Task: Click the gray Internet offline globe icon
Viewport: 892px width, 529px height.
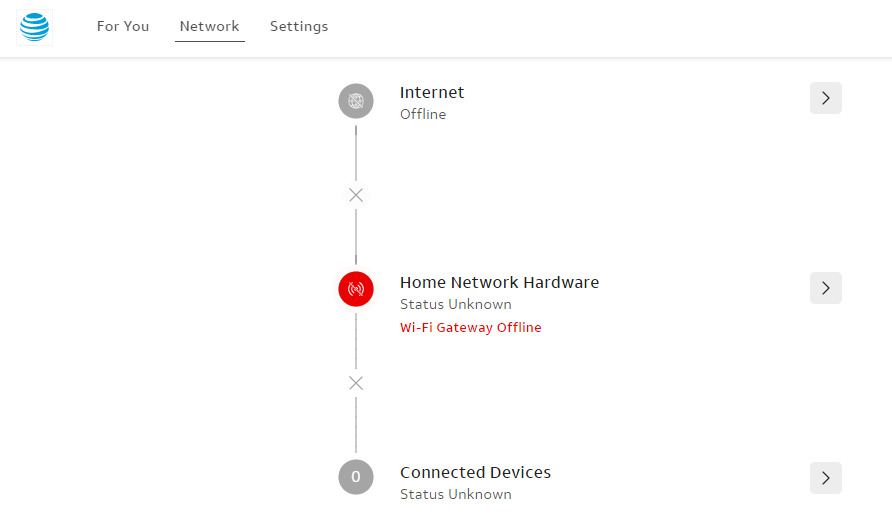Action: point(356,101)
